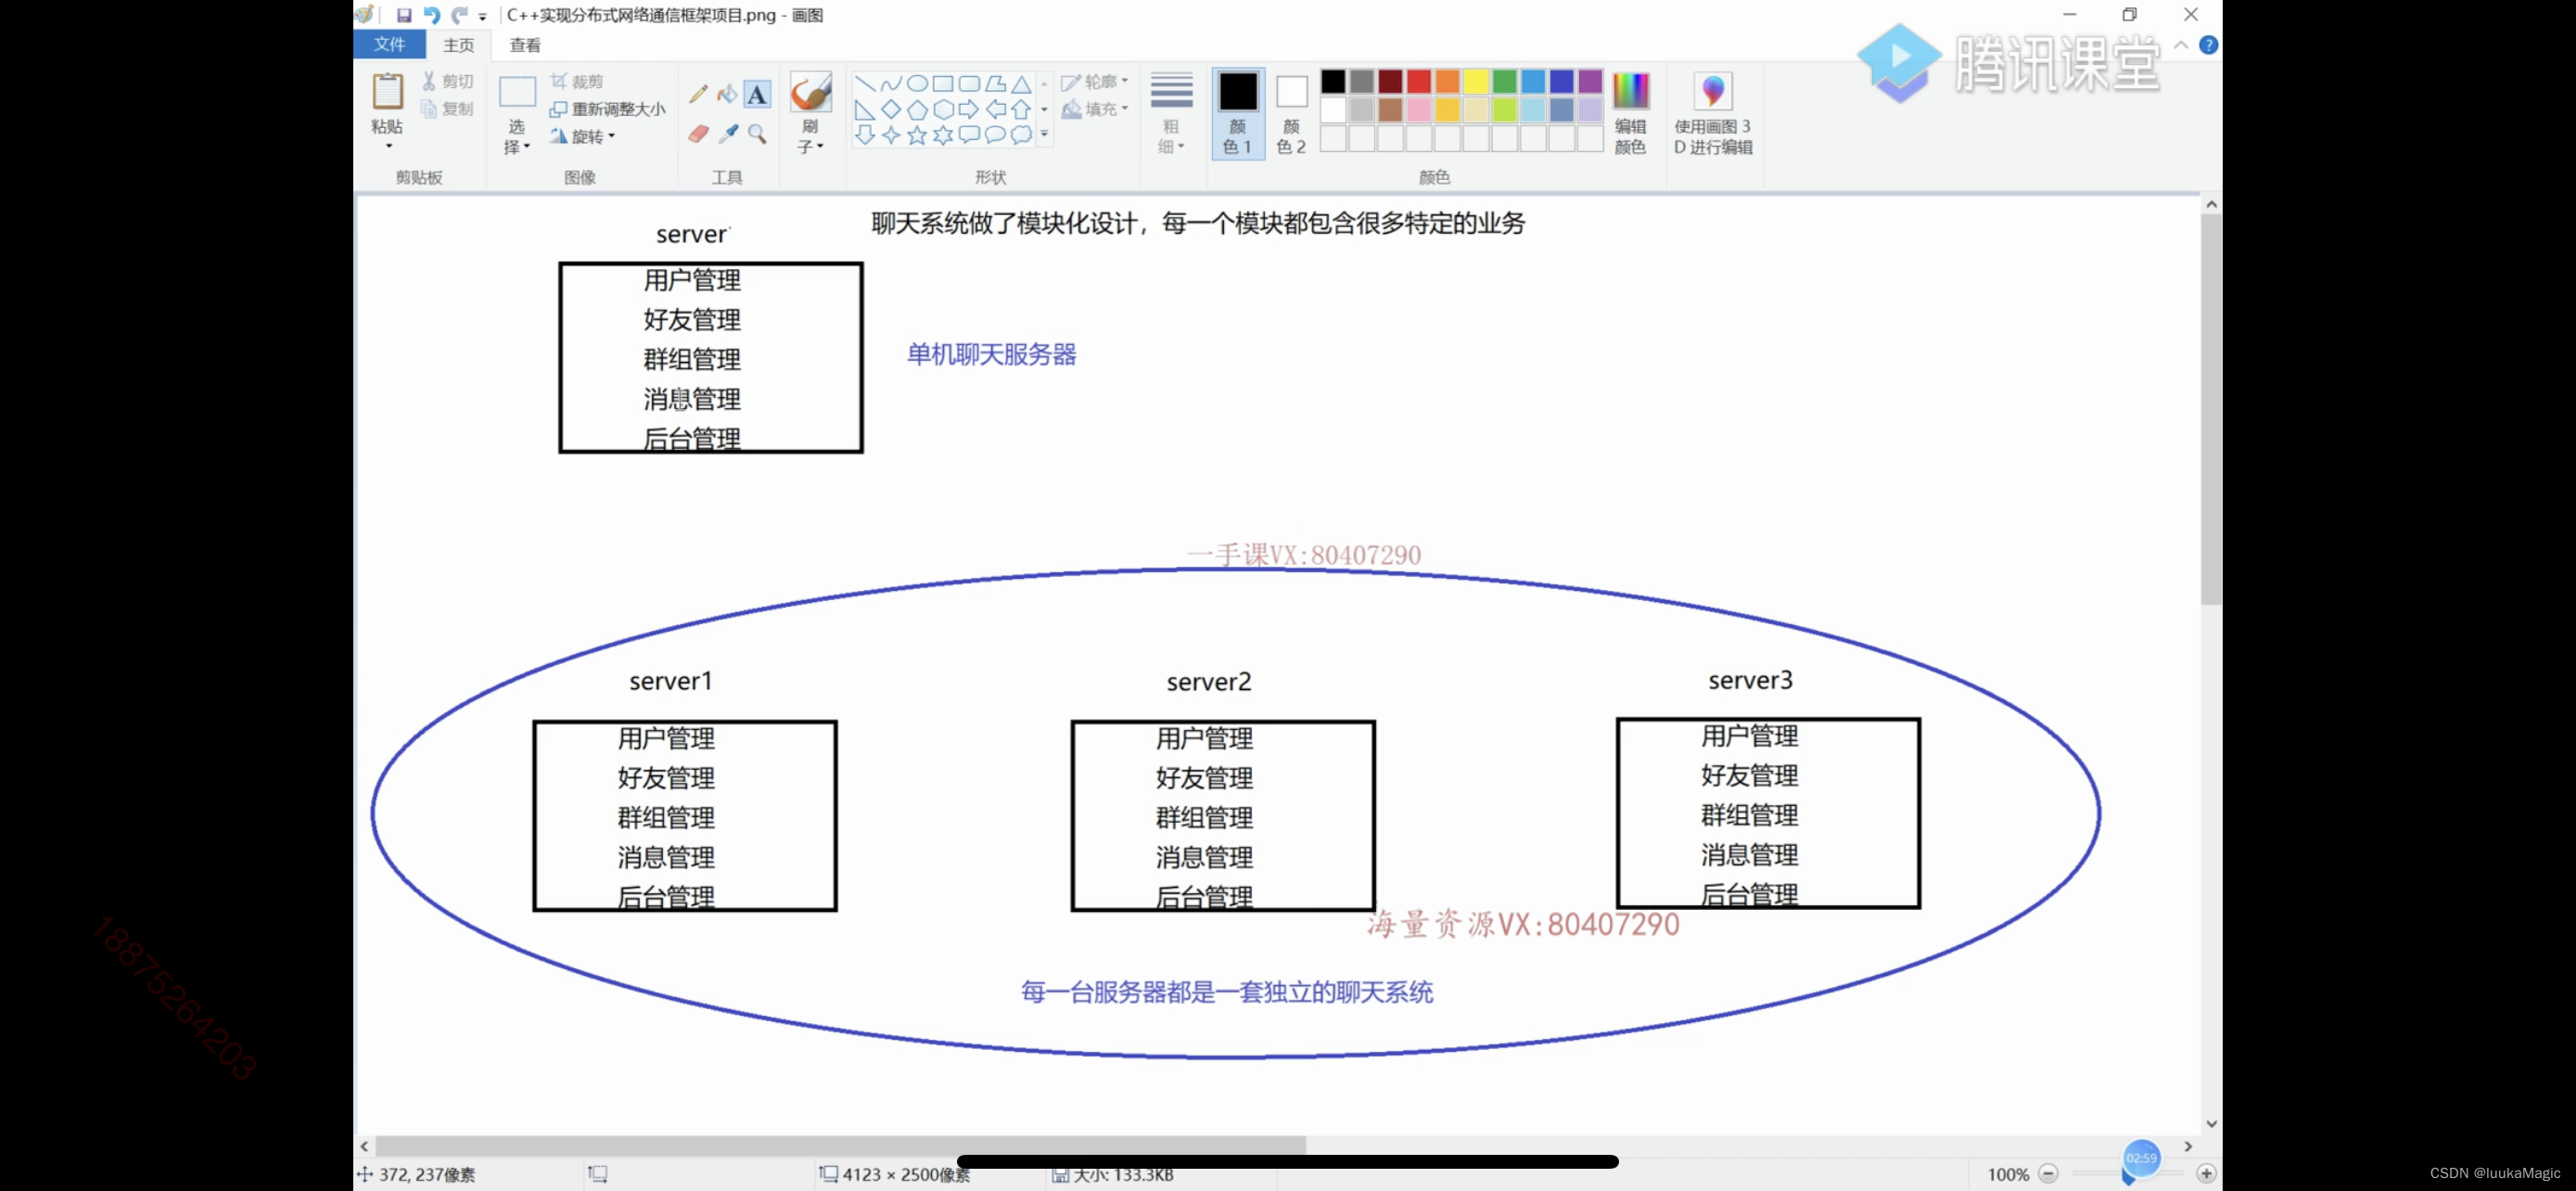Pick the yellow color swatch

tap(1476, 81)
